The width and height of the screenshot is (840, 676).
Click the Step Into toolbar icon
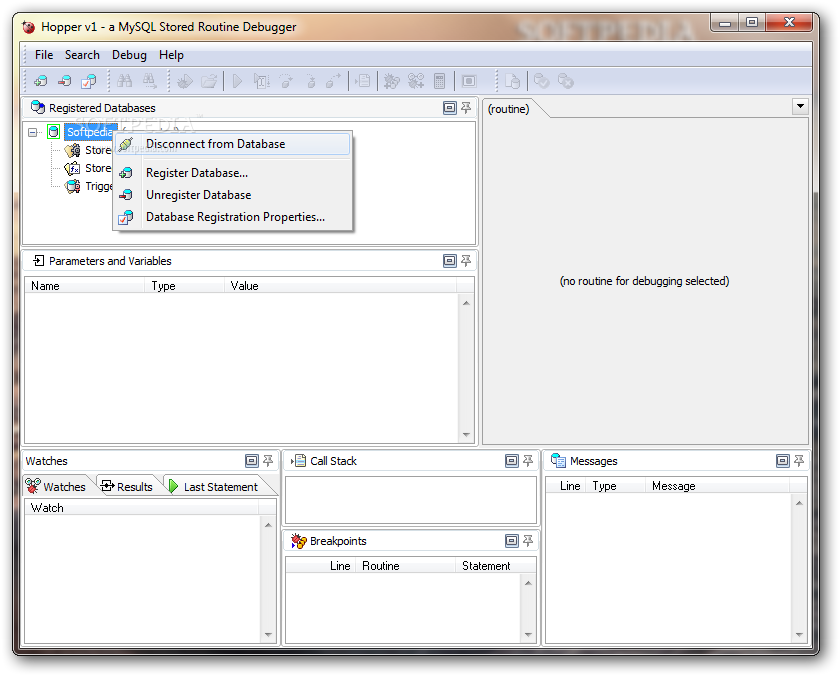point(310,81)
